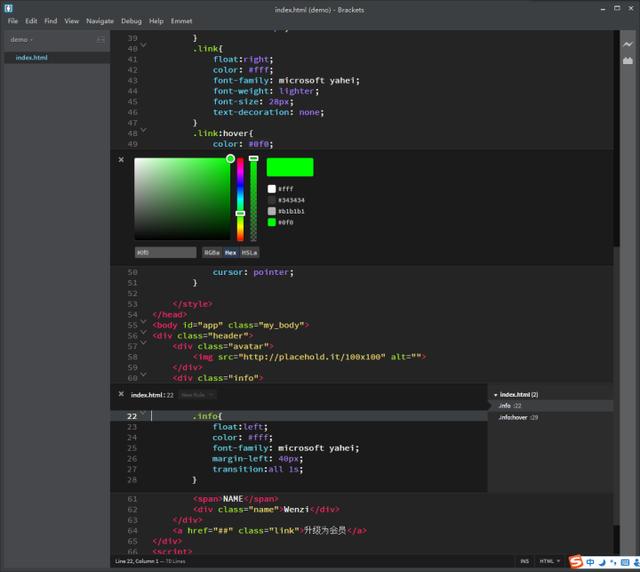
Task: Collapse the index.html (2) rule list
Action: coord(496,395)
